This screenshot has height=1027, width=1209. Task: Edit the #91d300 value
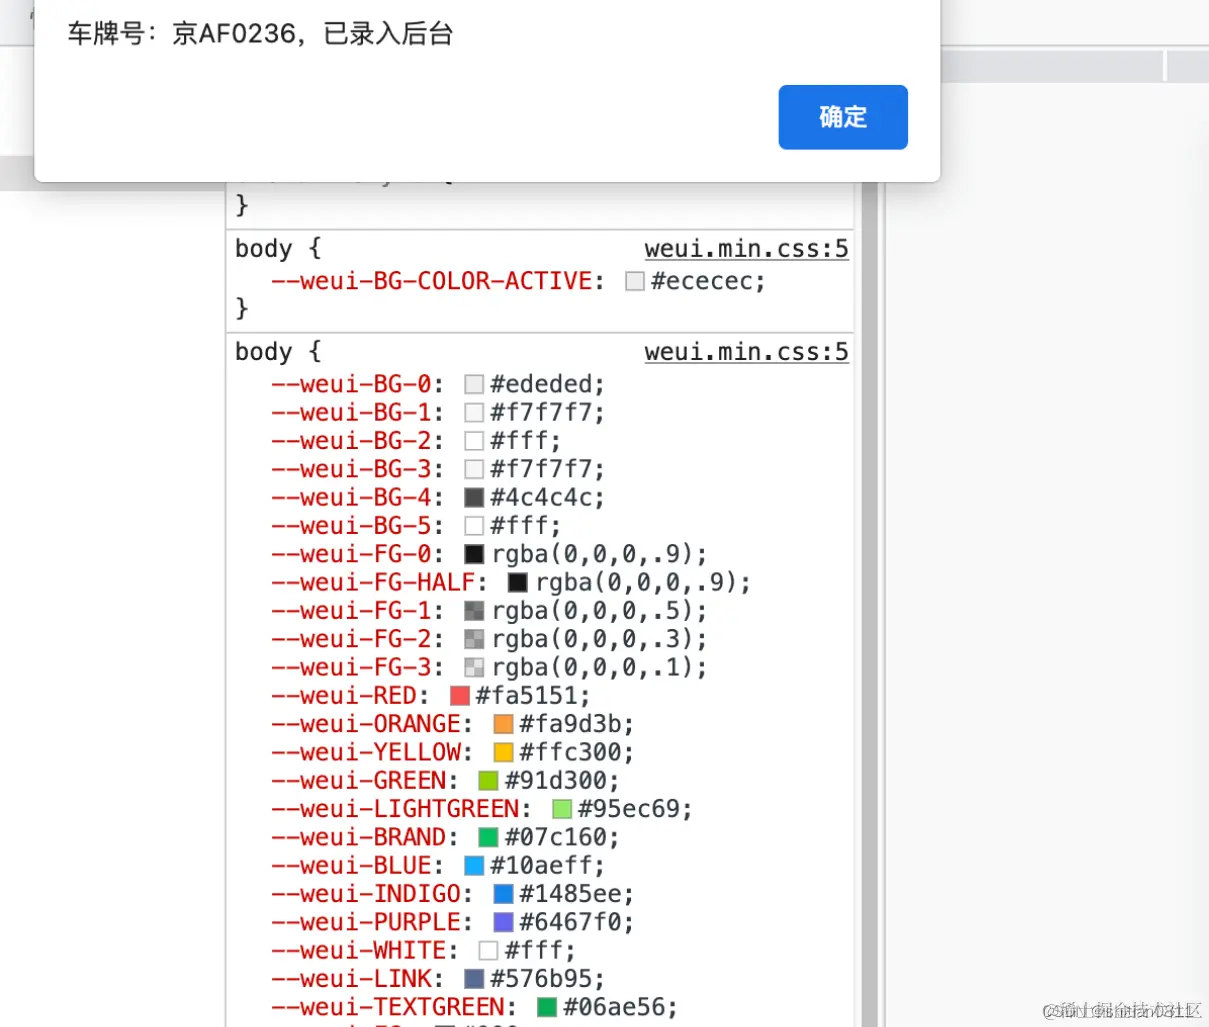(556, 781)
